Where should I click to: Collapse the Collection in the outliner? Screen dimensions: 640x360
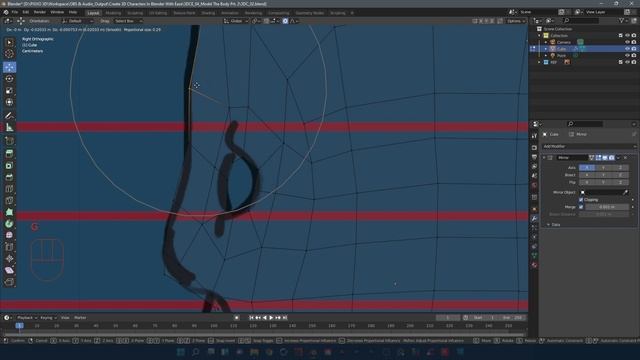pos(540,36)
